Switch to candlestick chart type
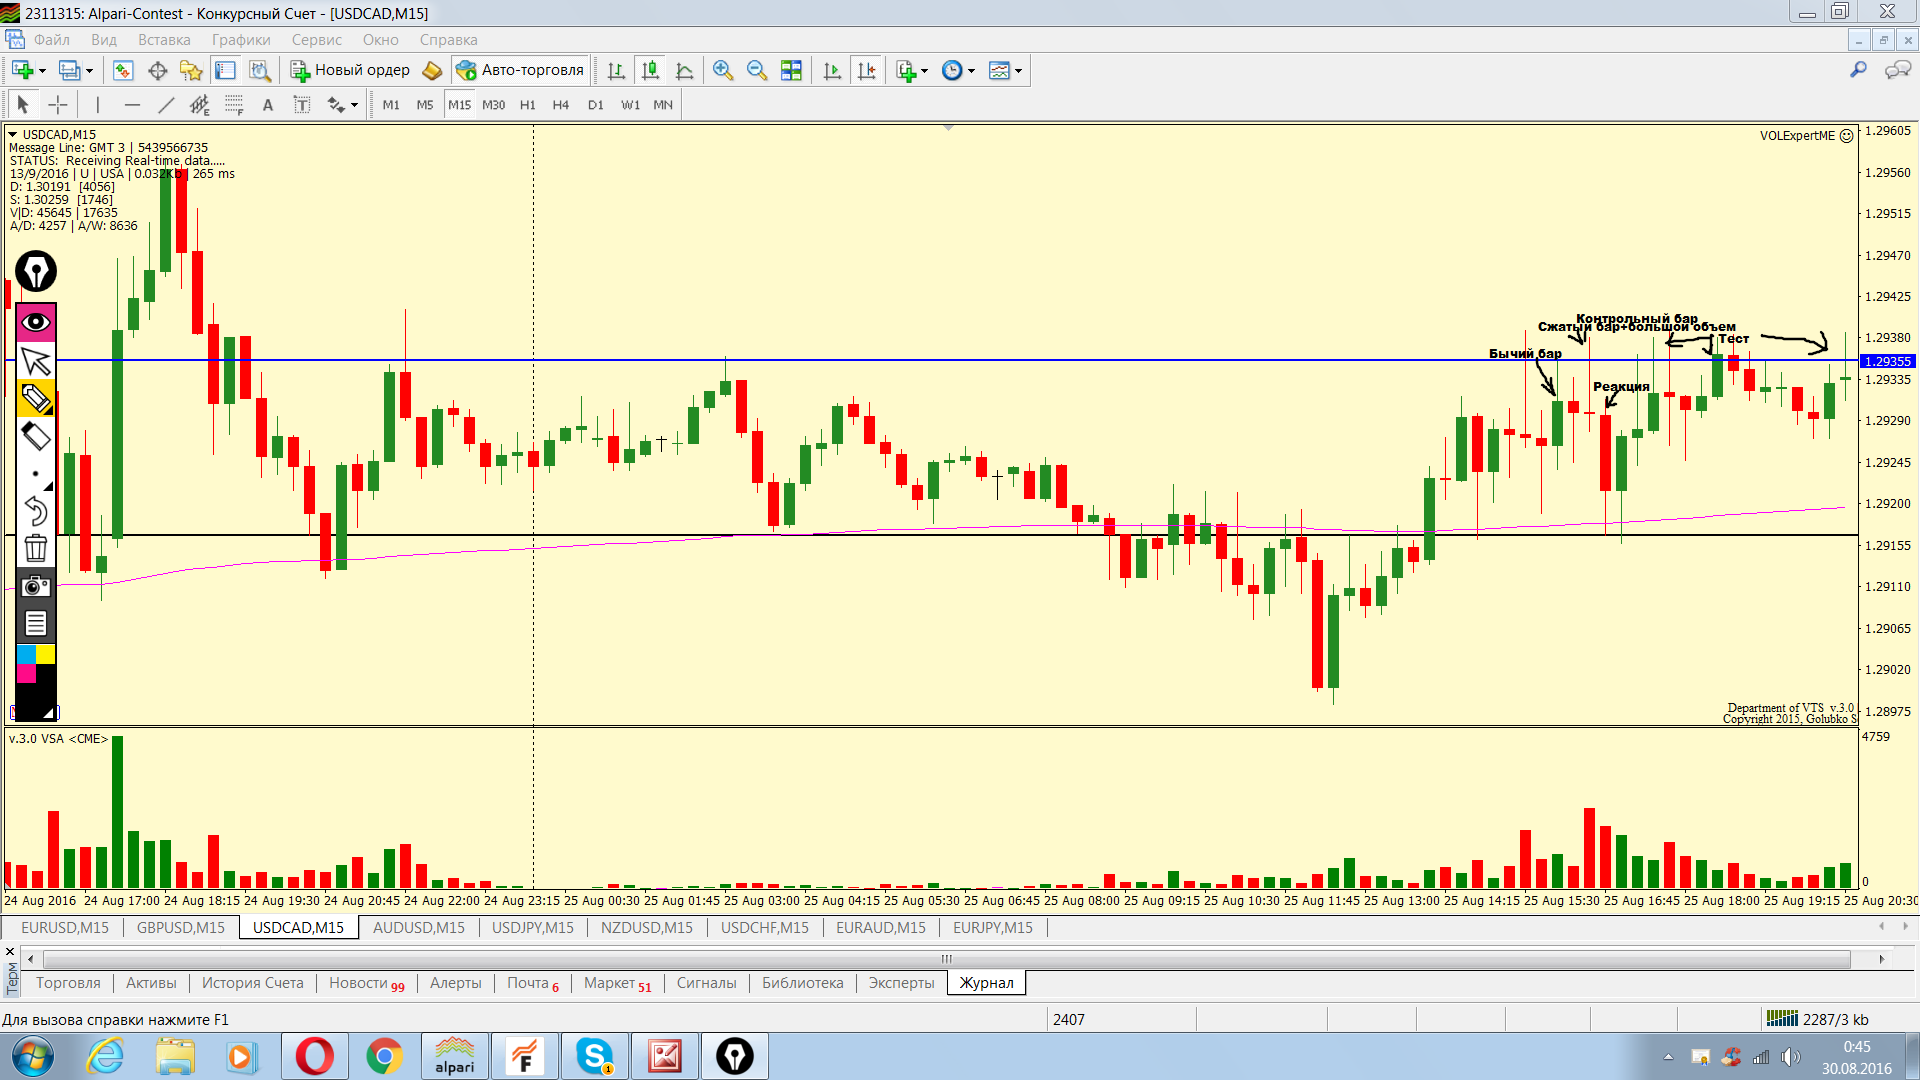 coord(650,70)
